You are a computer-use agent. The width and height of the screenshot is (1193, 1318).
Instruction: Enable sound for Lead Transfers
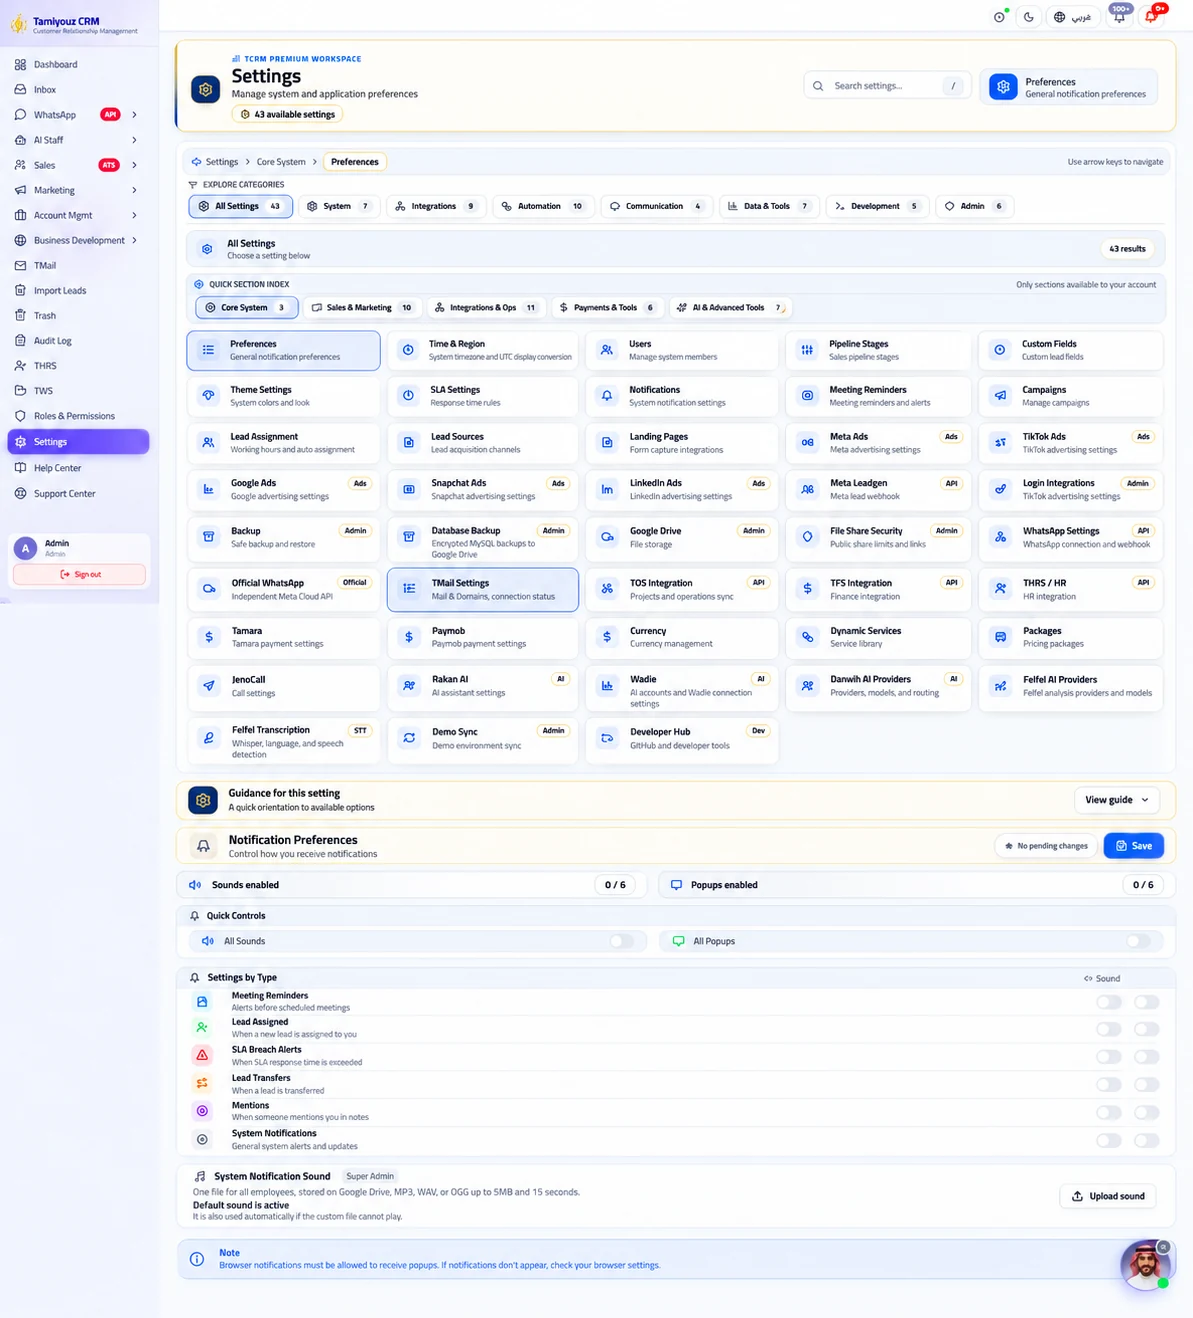1109,1084
